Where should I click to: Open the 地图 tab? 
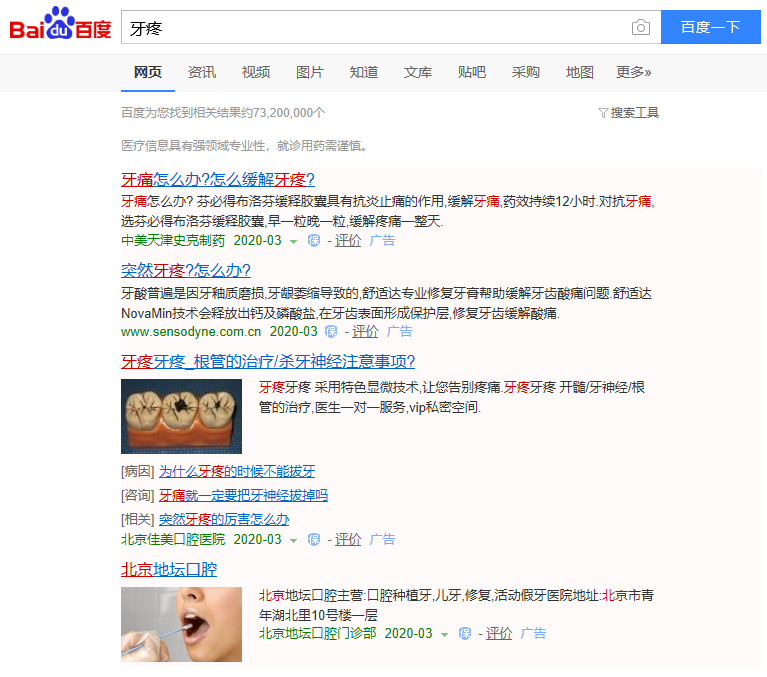(x=580, y=72)
